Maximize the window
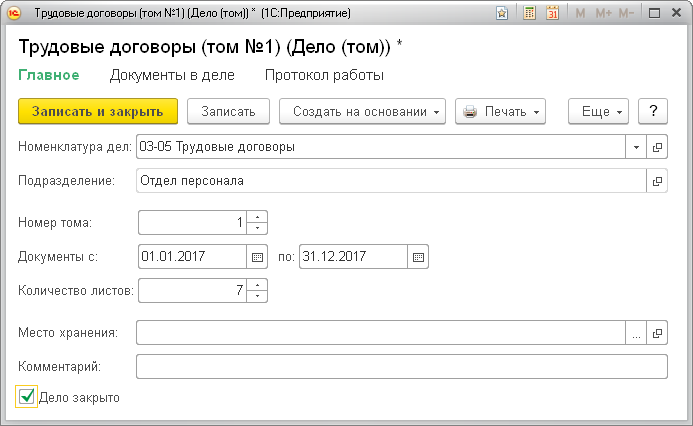The height and width of the screenshot is (426, 693). (x=655, y=13)
